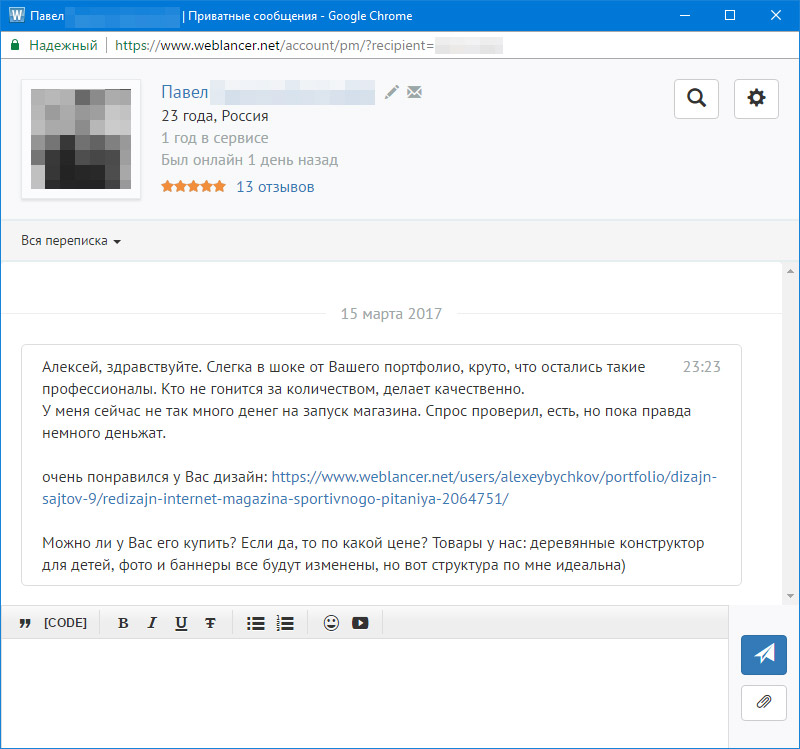Open the 13 отзывов reviews link
800x749 pixels.
pyautogui.click(x=275, y=187)
